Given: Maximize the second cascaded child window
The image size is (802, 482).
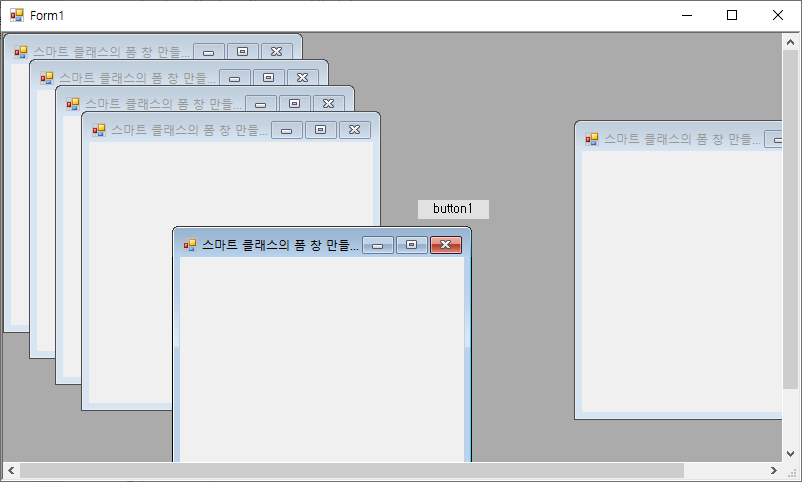Looking at the screenshot, I should pyautogui.click(x=269, y=78).
